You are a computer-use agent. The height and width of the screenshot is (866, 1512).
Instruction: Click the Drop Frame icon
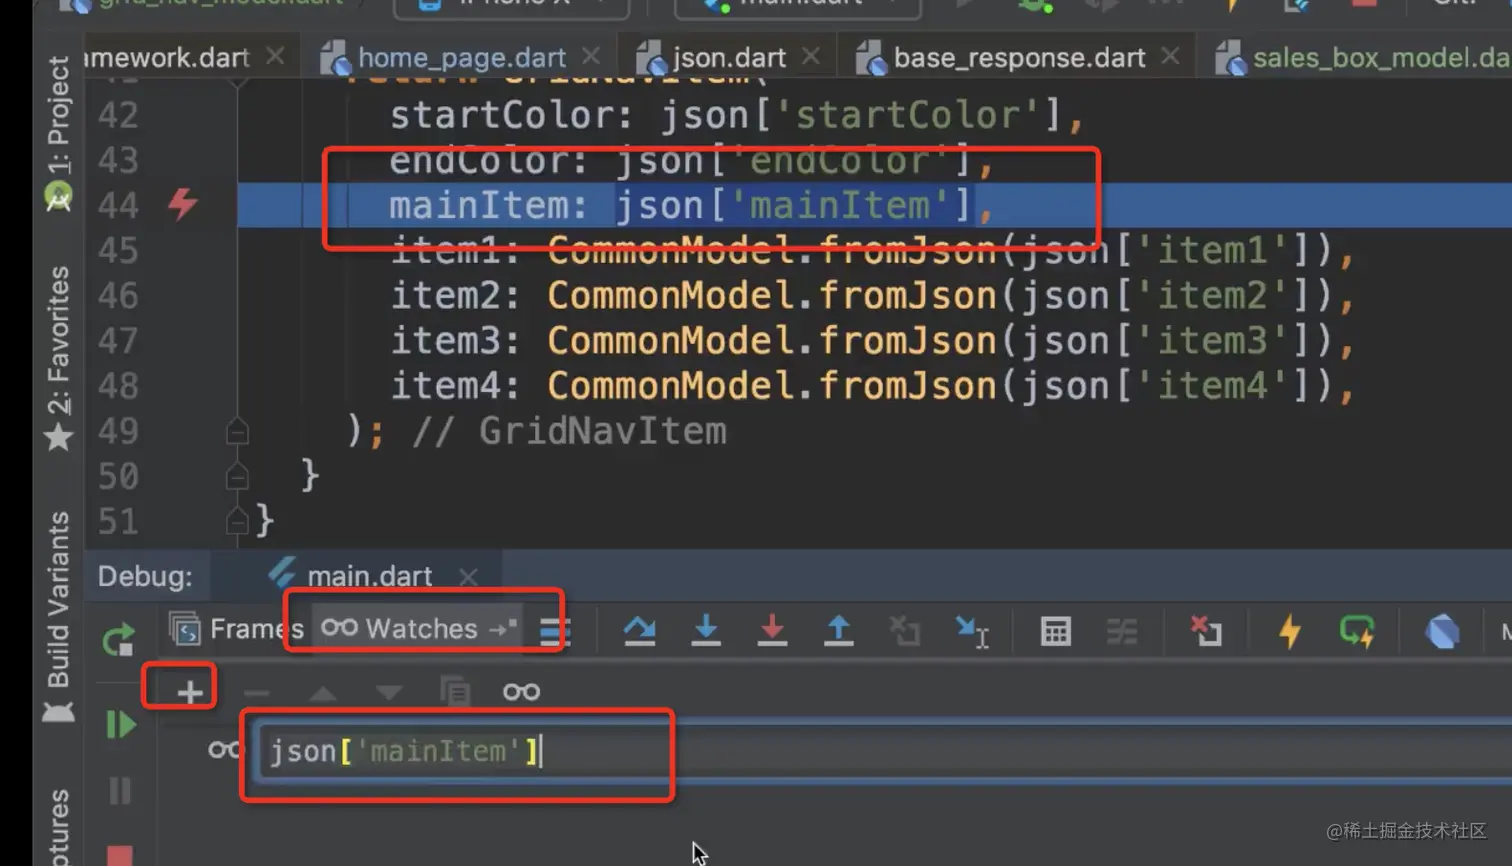point(905,630)
